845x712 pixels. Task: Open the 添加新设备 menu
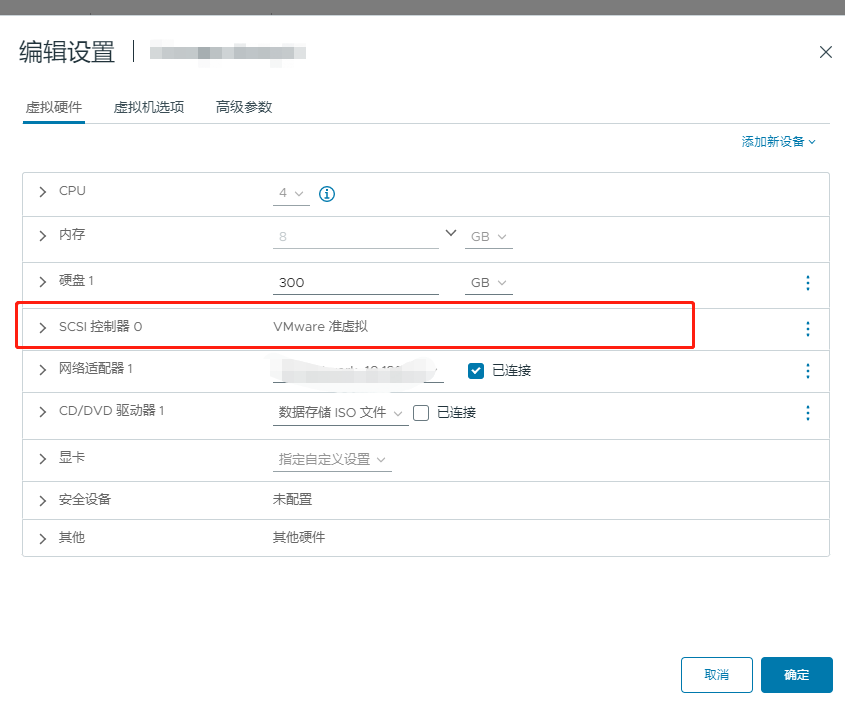point(779,142)
